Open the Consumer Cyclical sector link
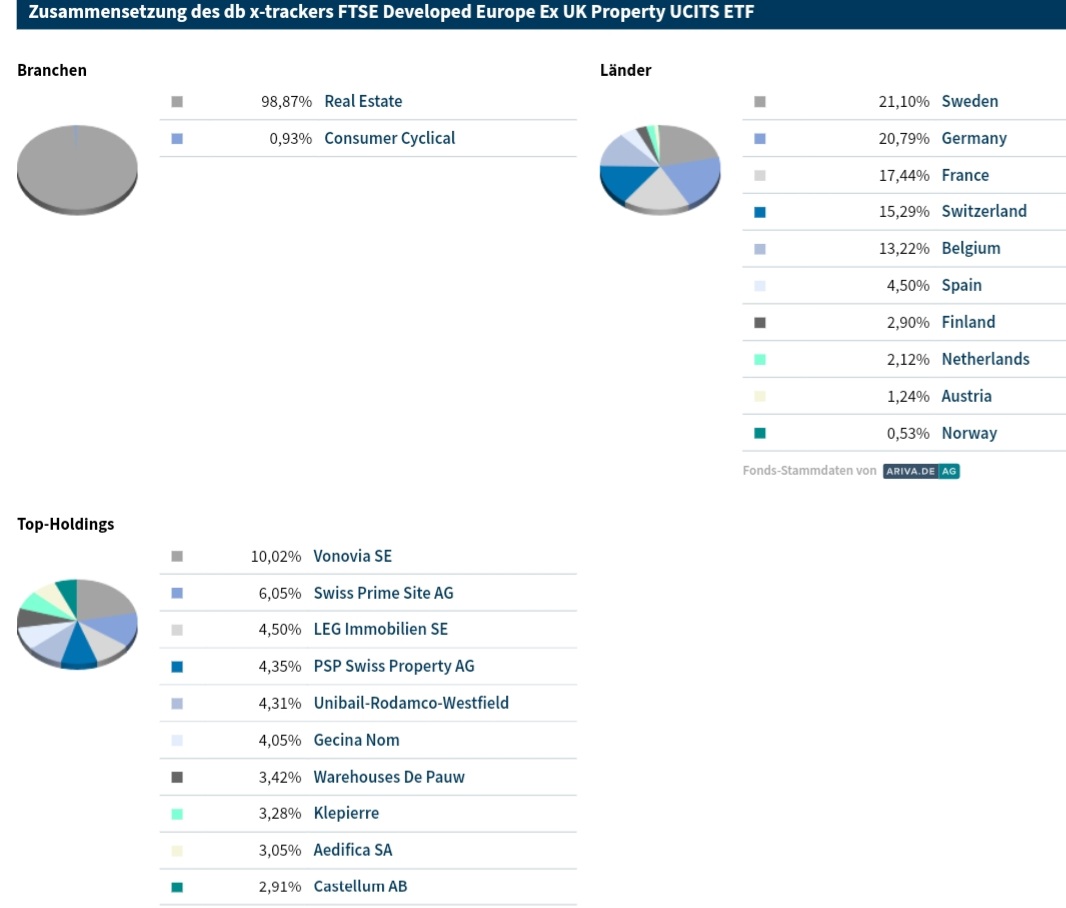The width and height of the screenshot is (1066, 908). point(390,138)
